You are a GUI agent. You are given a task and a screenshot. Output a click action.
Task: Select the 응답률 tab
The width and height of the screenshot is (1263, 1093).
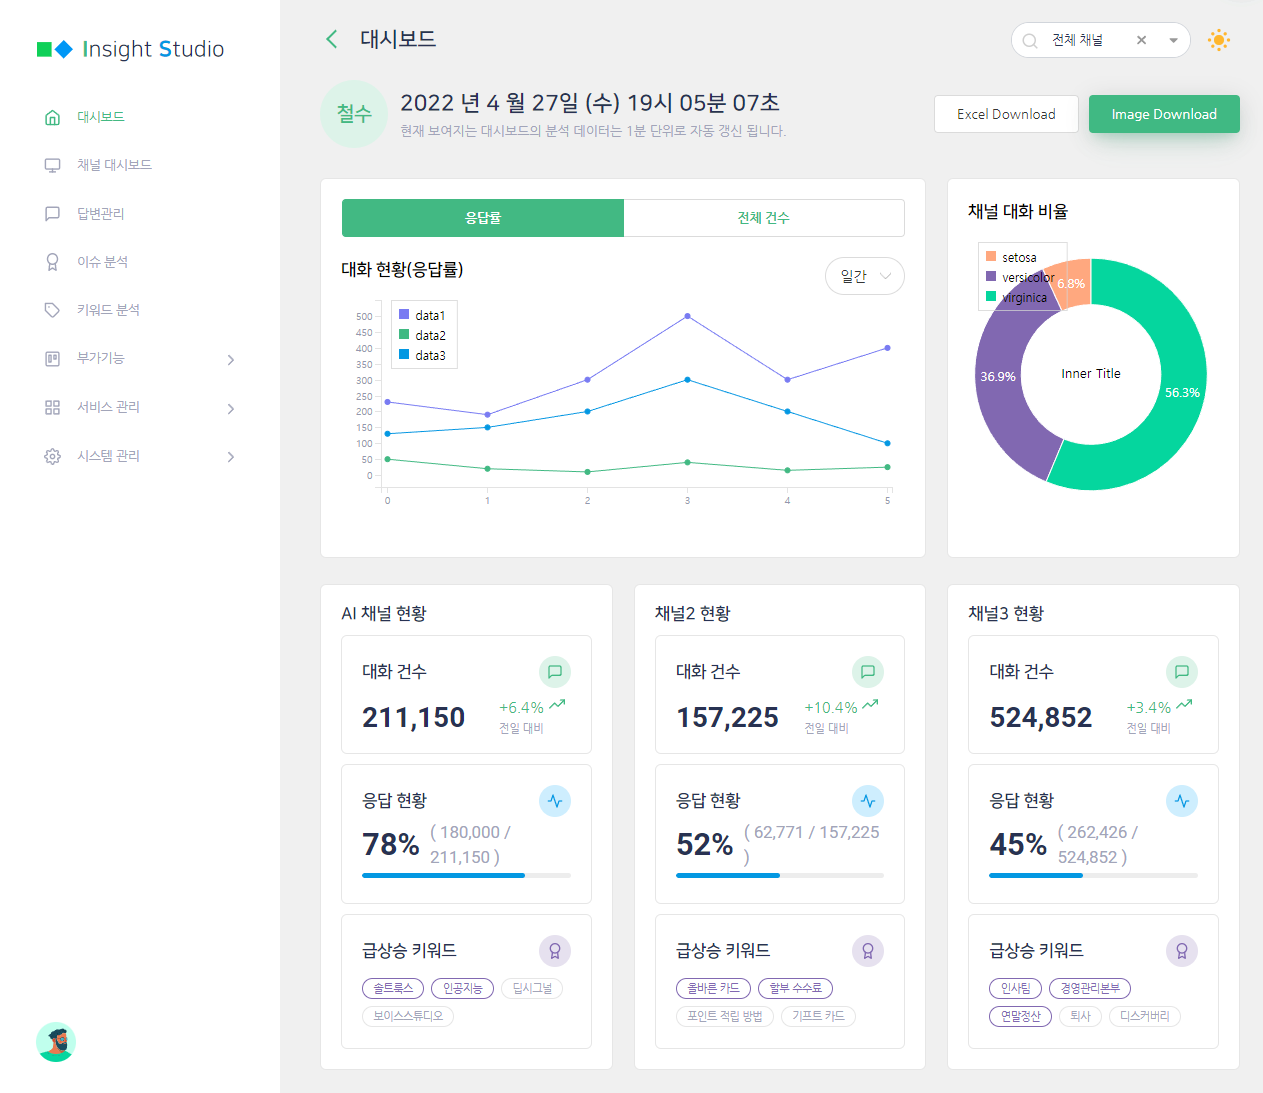coord(483,218)
